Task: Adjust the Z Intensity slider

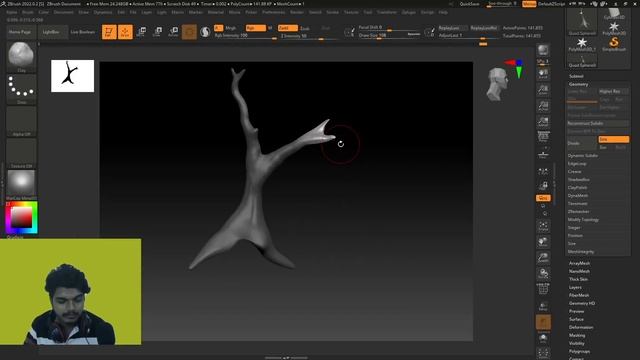Action: tap(309, 36)
